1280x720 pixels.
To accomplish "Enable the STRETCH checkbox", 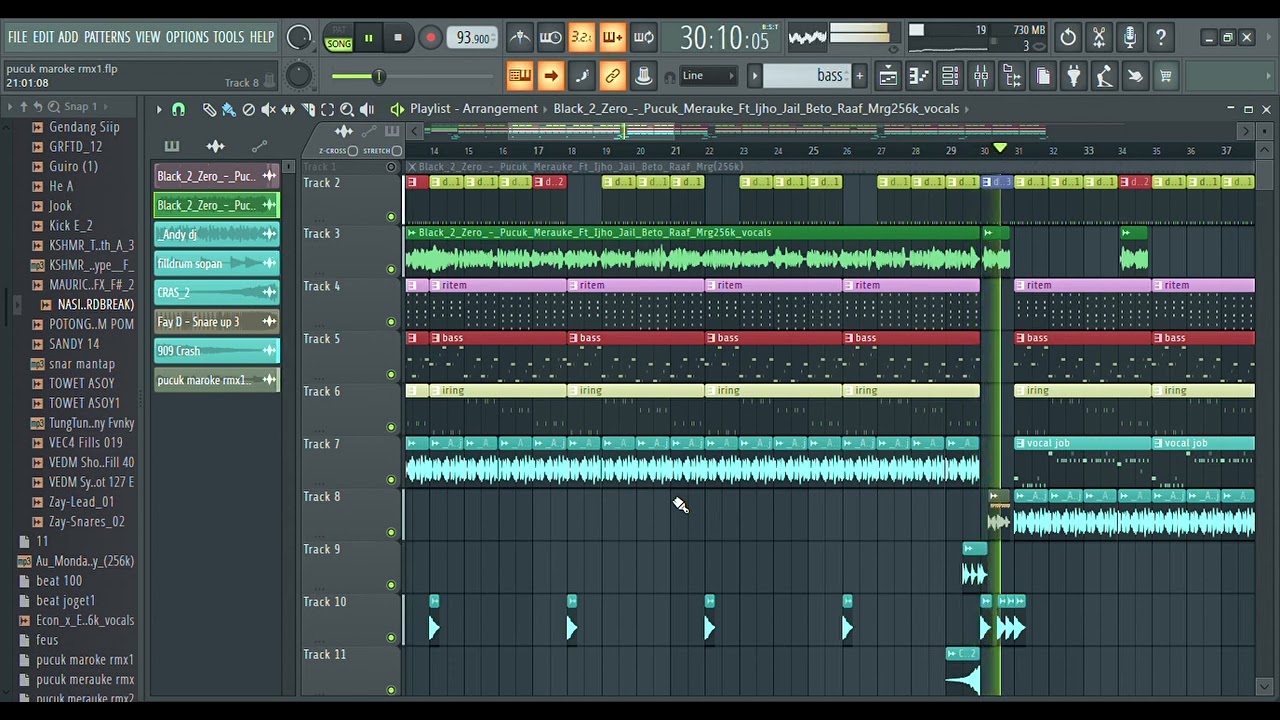I will click(x=397, y=151).
